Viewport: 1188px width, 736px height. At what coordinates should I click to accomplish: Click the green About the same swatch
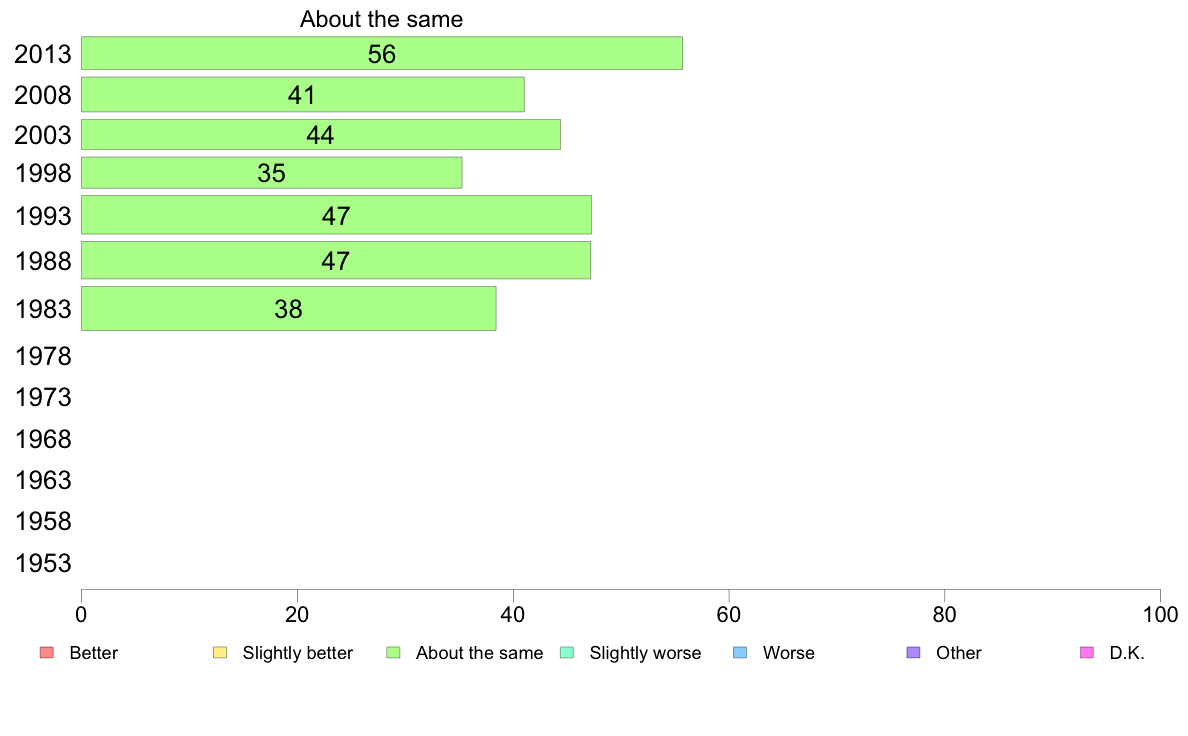point(393,653)
